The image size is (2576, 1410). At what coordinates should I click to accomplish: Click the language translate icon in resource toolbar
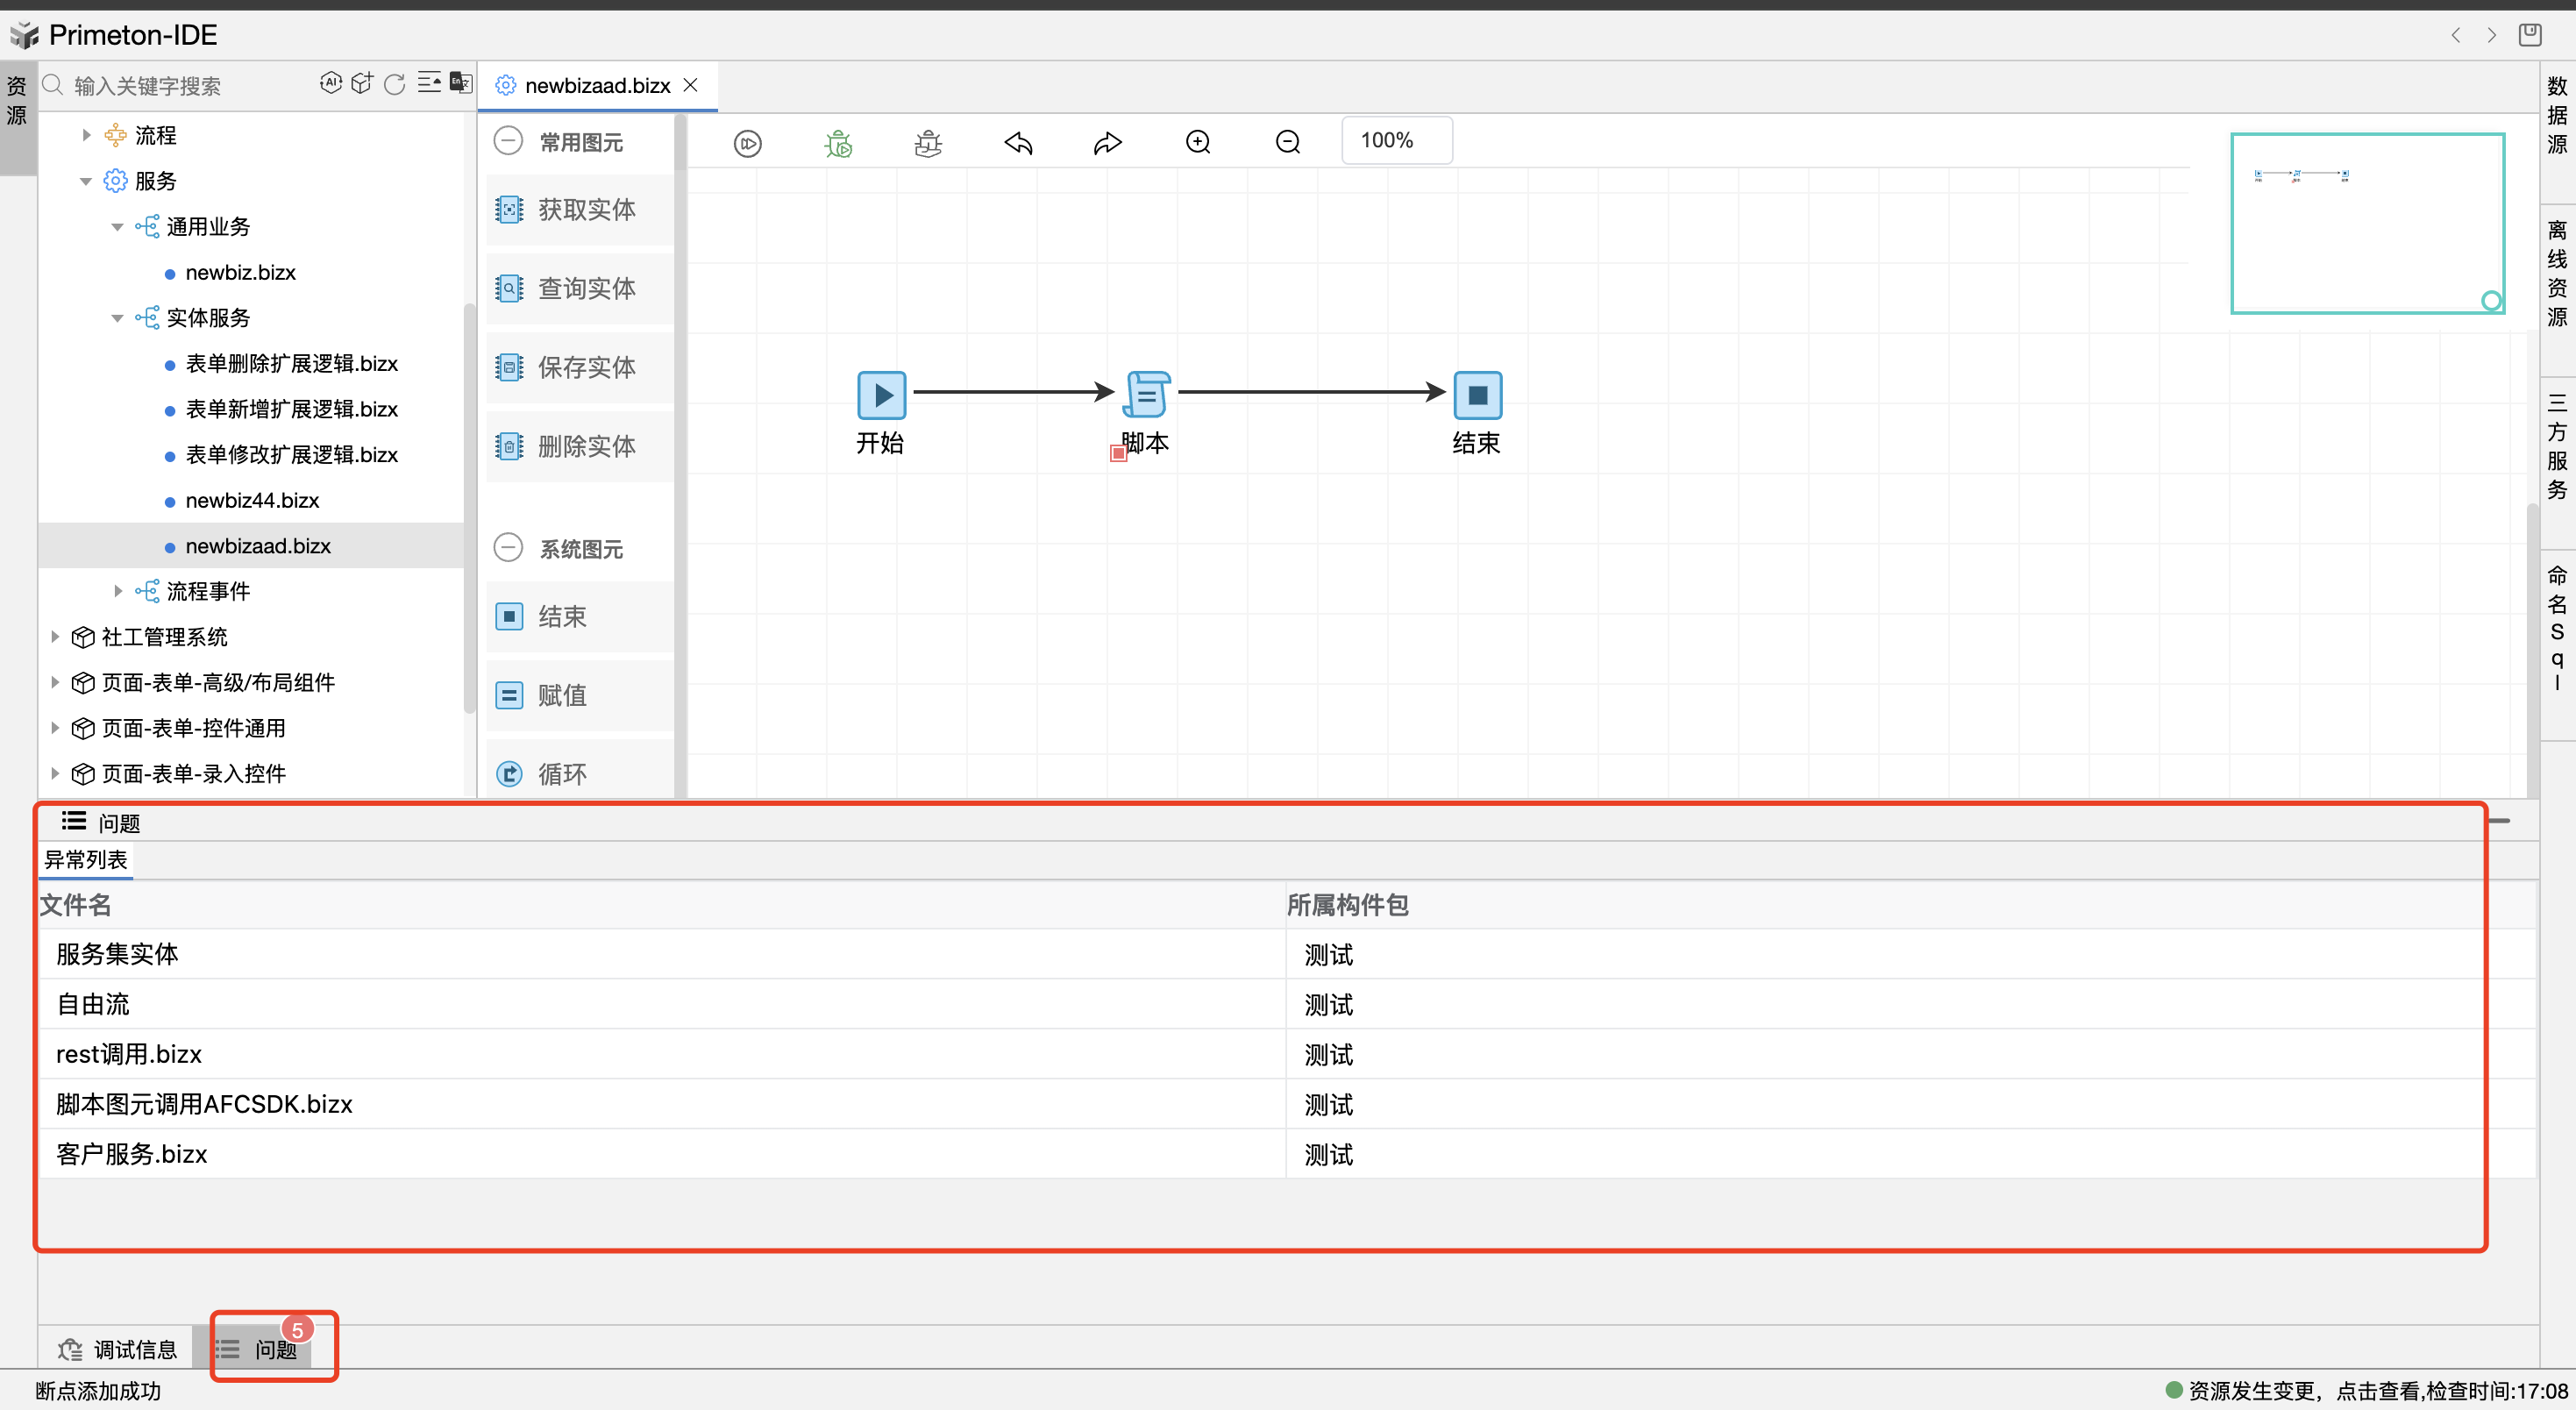coord(461,83)
